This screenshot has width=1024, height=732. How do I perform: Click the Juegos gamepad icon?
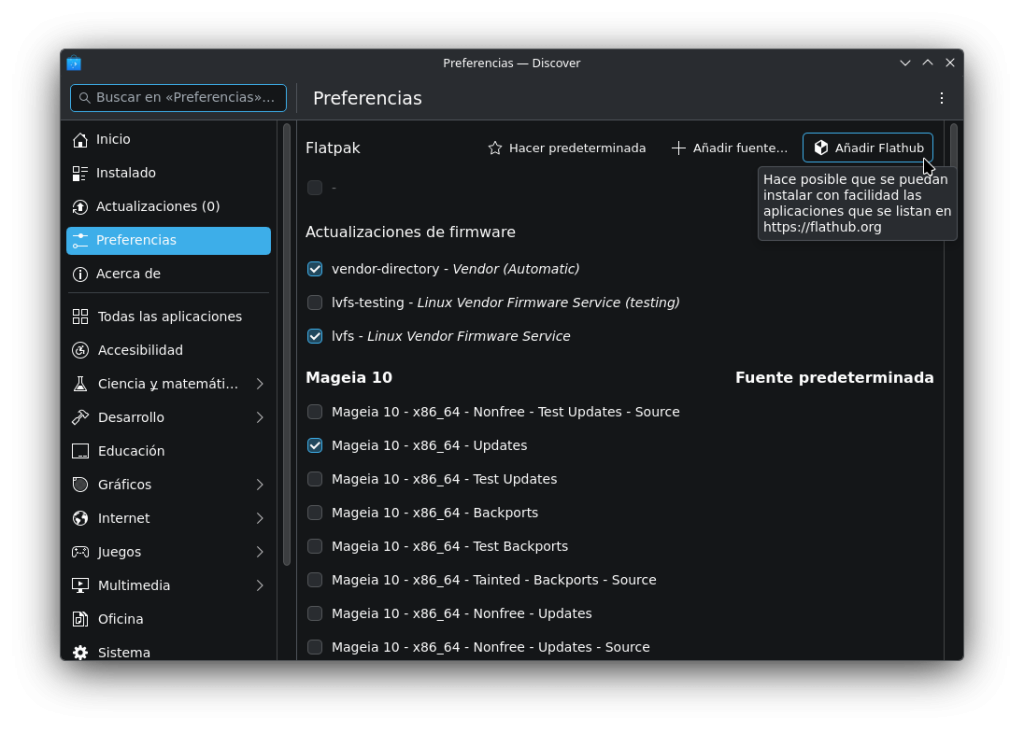click(80, 552)
